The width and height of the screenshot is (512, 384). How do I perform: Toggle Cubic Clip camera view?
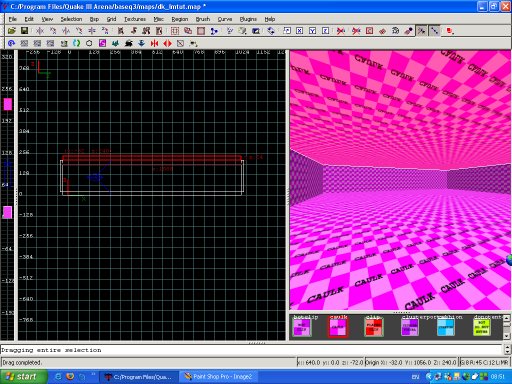coord(256,31)
